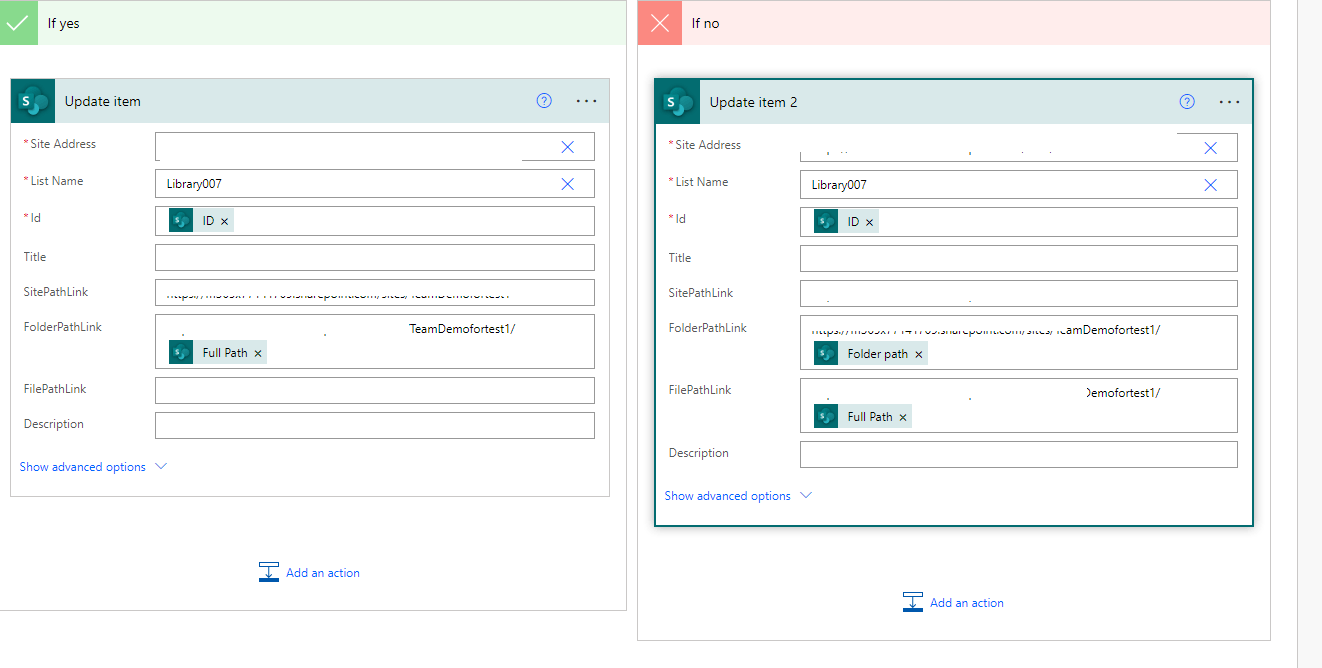Focus the Title field in Update item 2

pos(1019,258)
